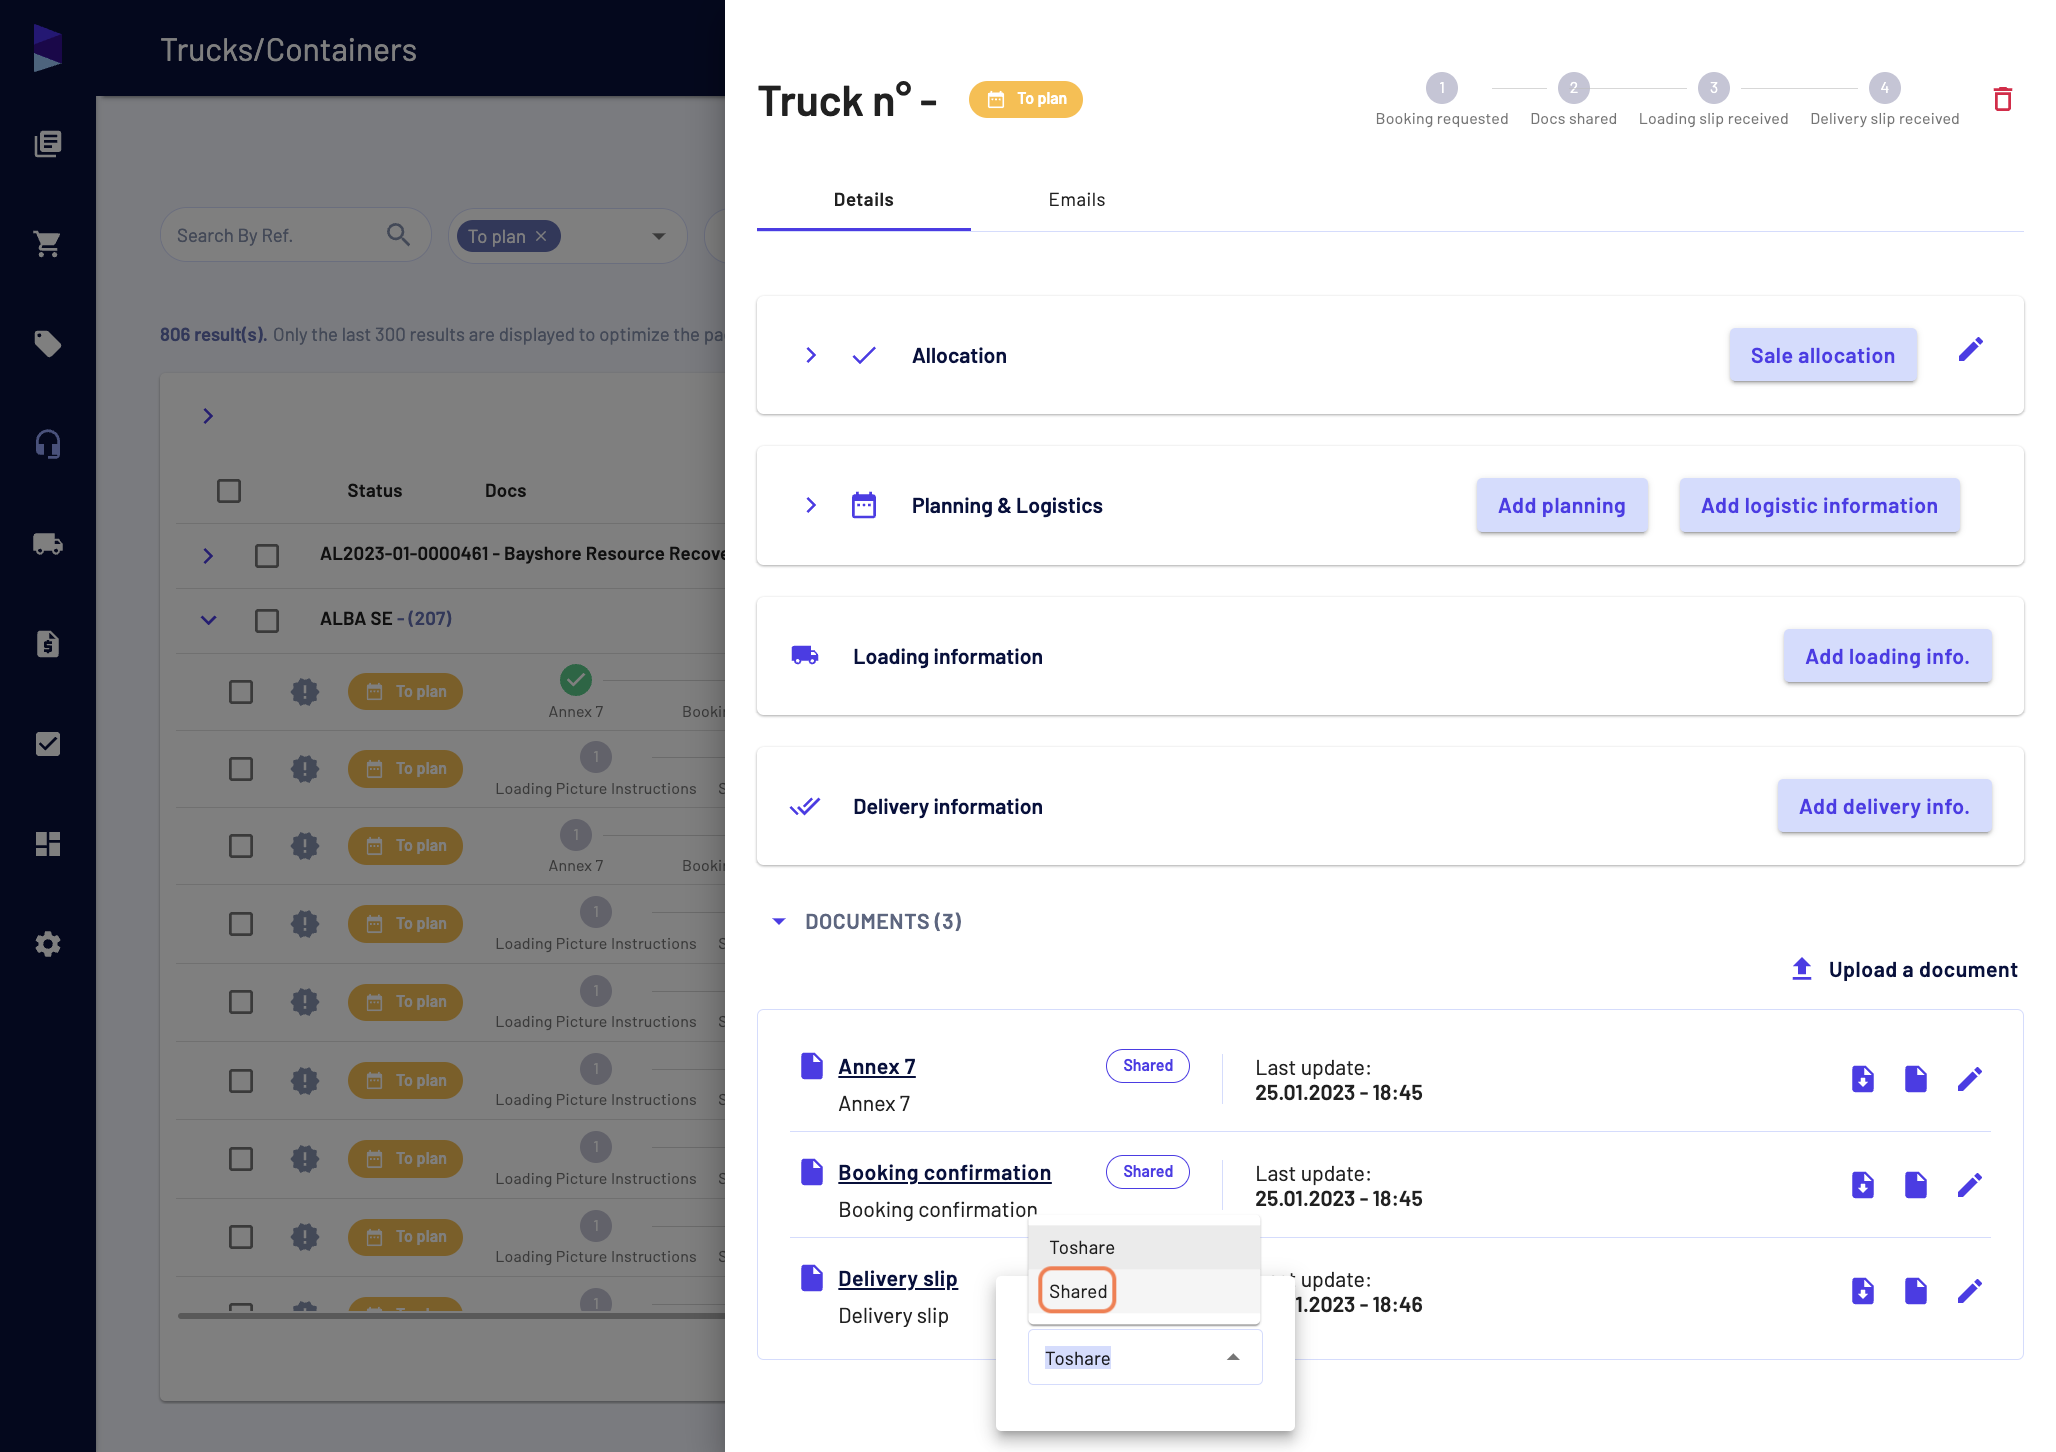Click the Search By Ref. input field
2056x1452 pixels.
point(295,235)
